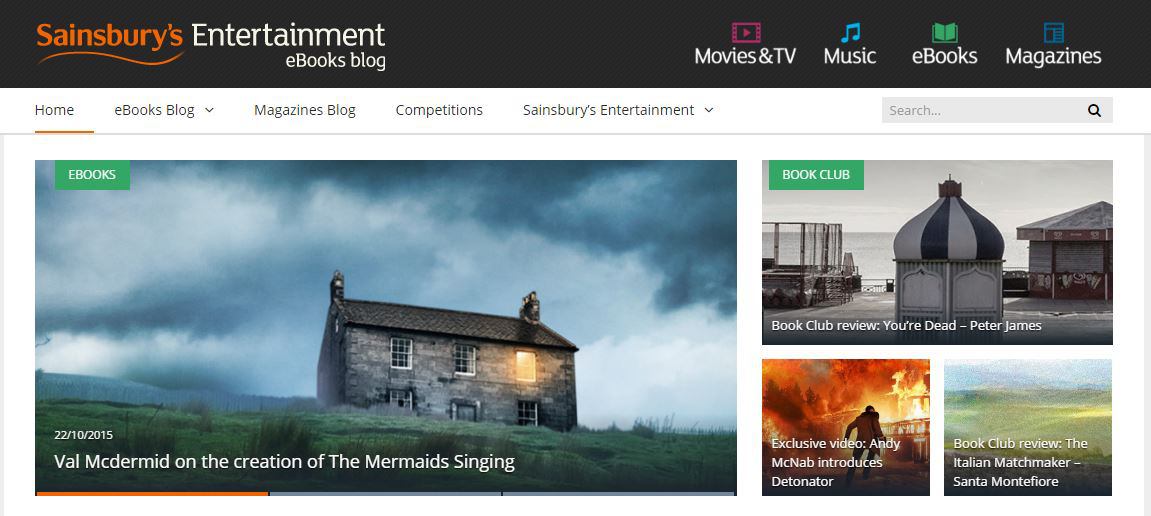The image size is (1151, 516).
Task: Click the Sainsbury's Entertainment logo
Action: (x=211, y=44)
